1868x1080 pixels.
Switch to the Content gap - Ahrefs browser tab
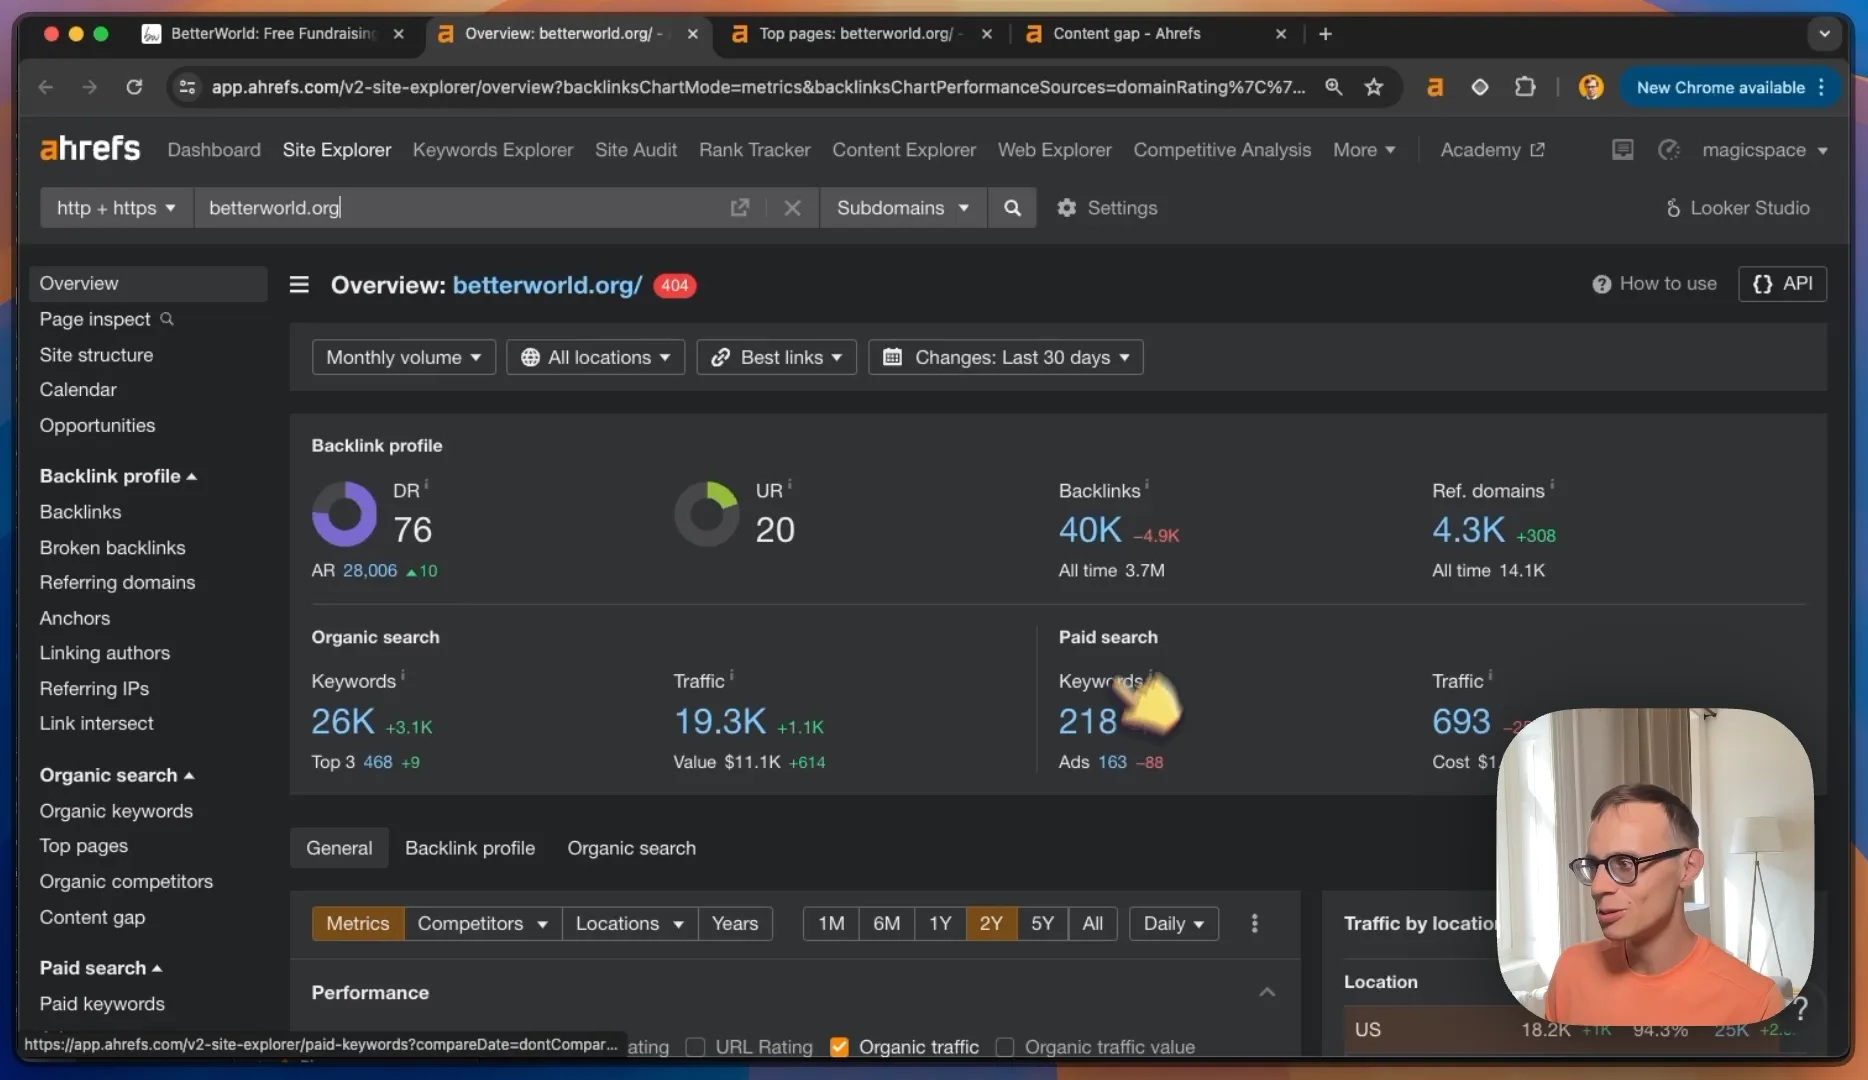[x=1154, y=33]
